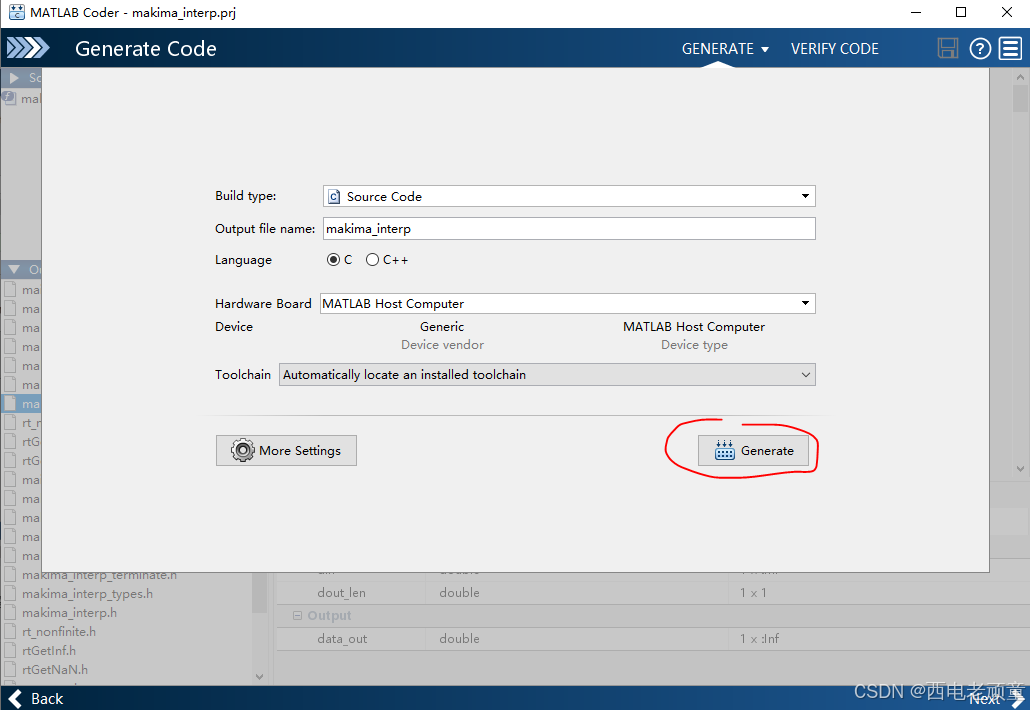Select makima_interp_types.h in file list
The height and width of the screenshot is (710, 1030).
[87, 594]
